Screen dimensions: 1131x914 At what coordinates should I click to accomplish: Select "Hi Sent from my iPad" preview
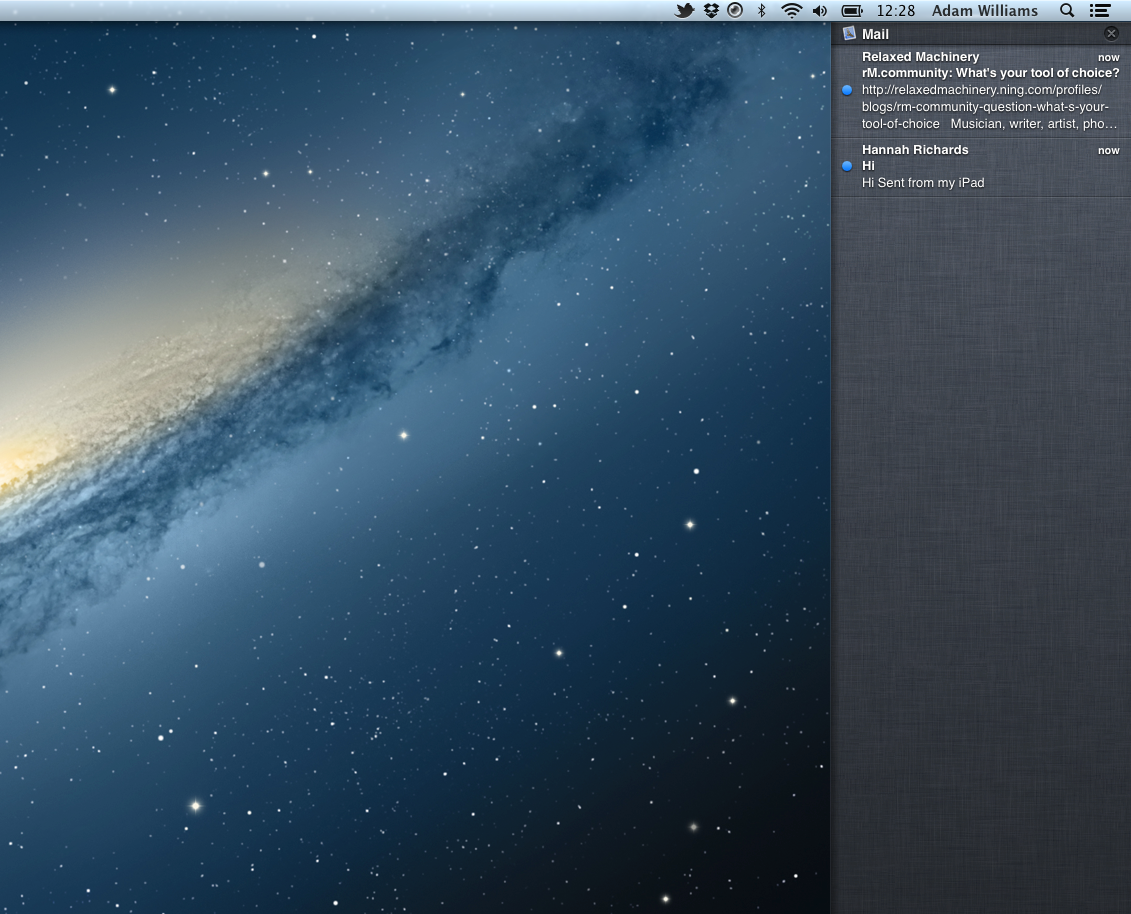[x=923, y=183]
